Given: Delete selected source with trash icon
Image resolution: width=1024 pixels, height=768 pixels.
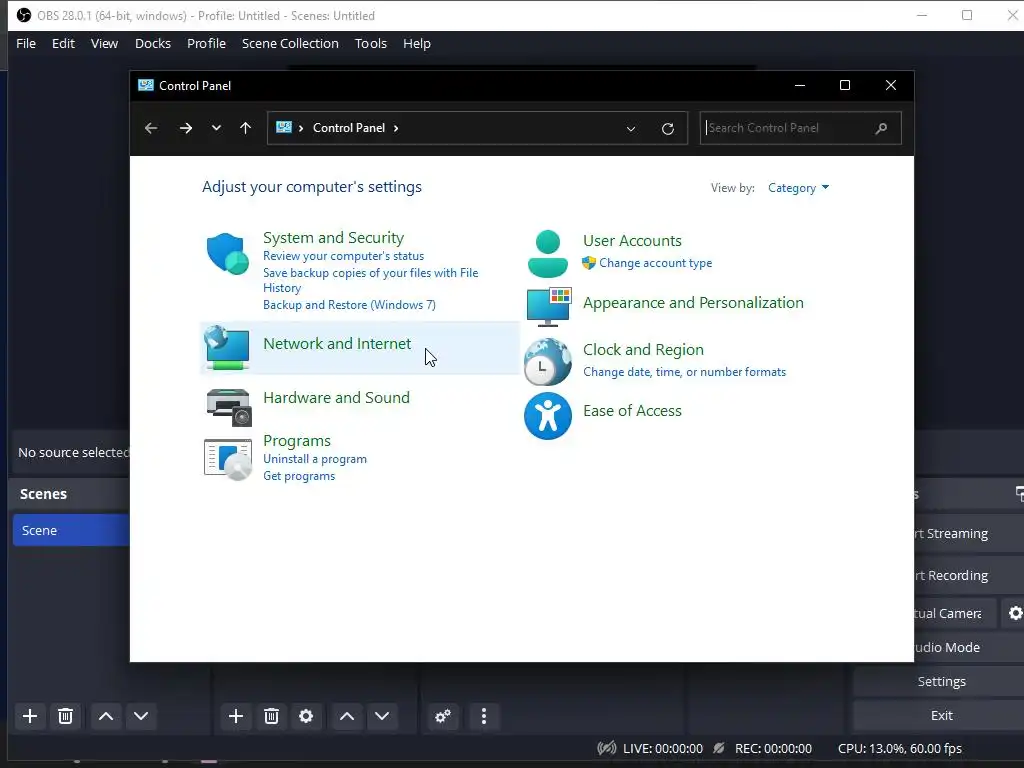Looking at the screenshot, I should [271, 716].
